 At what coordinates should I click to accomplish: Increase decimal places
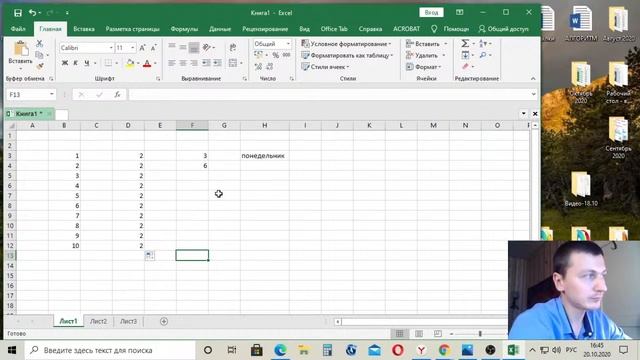(258, 67)
